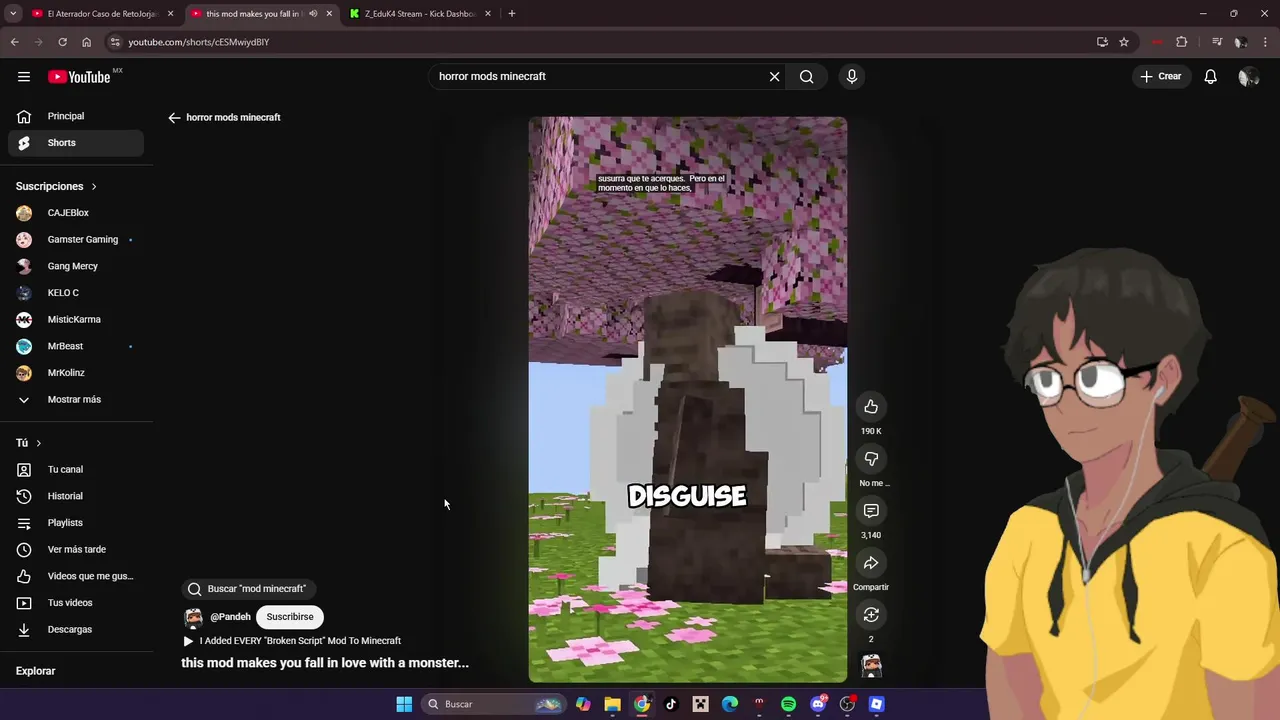
Task: Open the MrKolinz subscription channel
Action: tap(75, 373)
